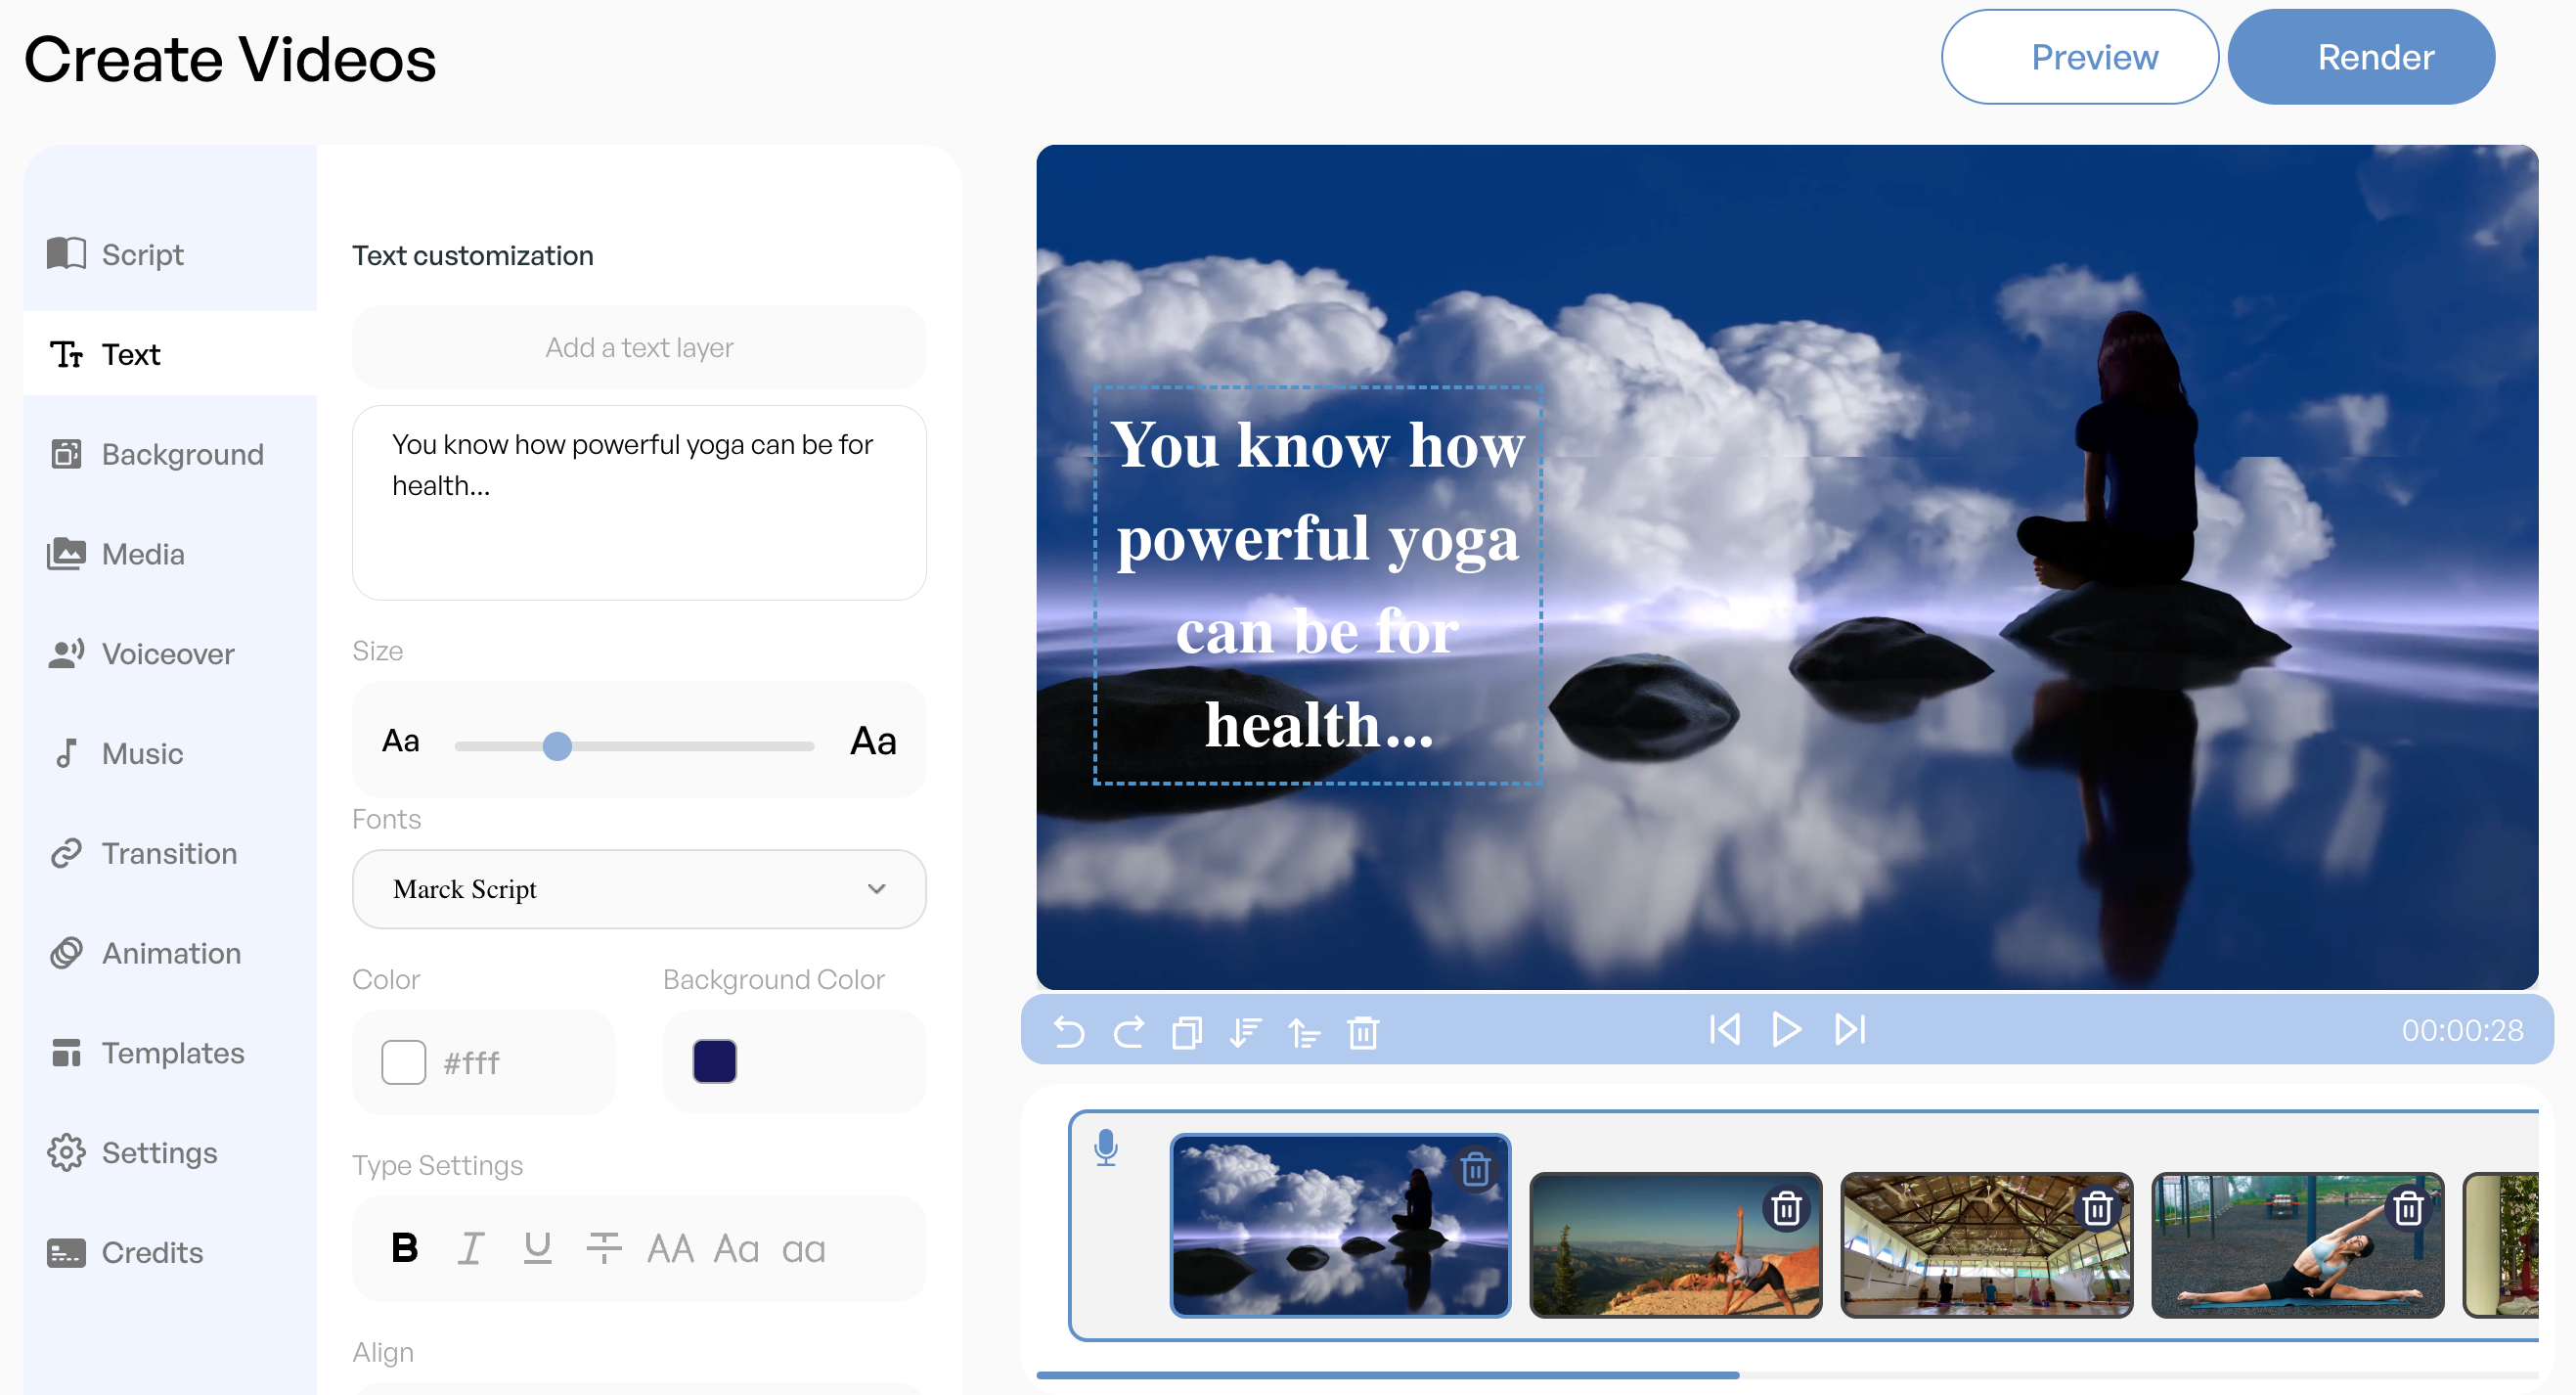The image size is (2576, 1395).
Task: Open the Voiceover section
Action: [141, 654]
